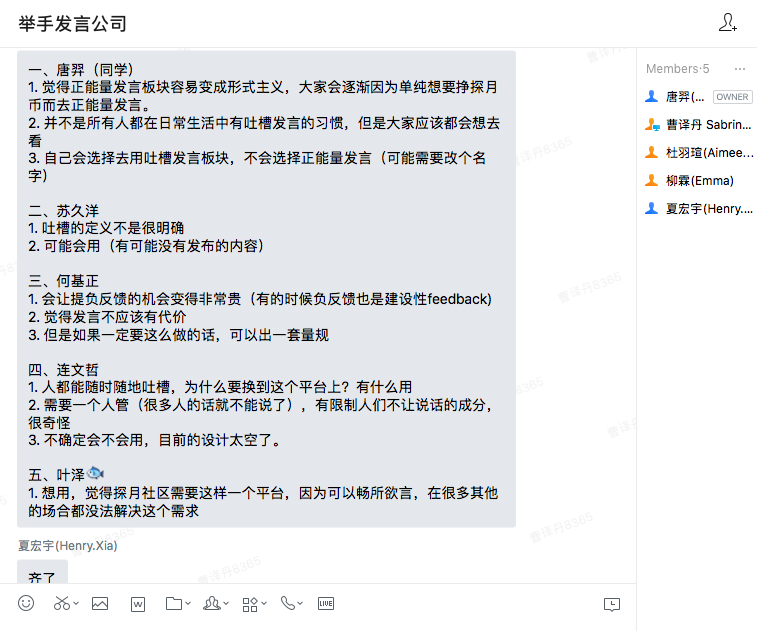This screenshot has height=631, width=757.
Task: Click sender name 夏宏宇(Henry.Xia)
Action: point(68,546)
